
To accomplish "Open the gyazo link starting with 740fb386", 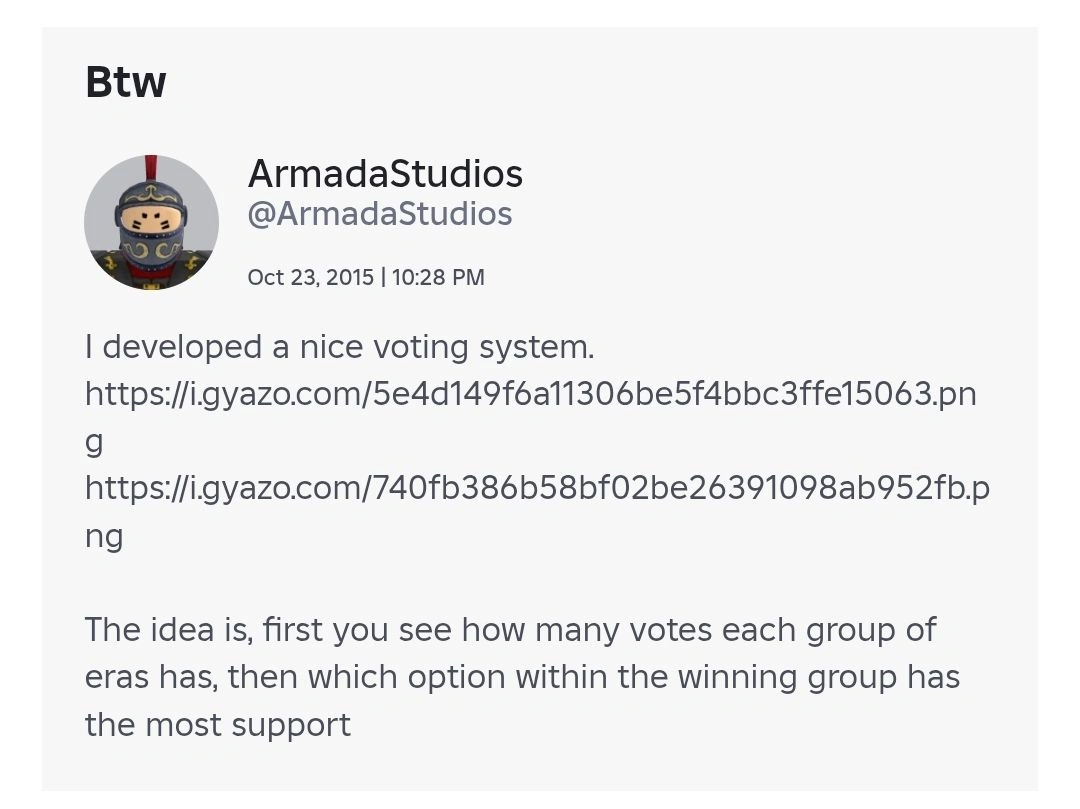I will 537,488.
